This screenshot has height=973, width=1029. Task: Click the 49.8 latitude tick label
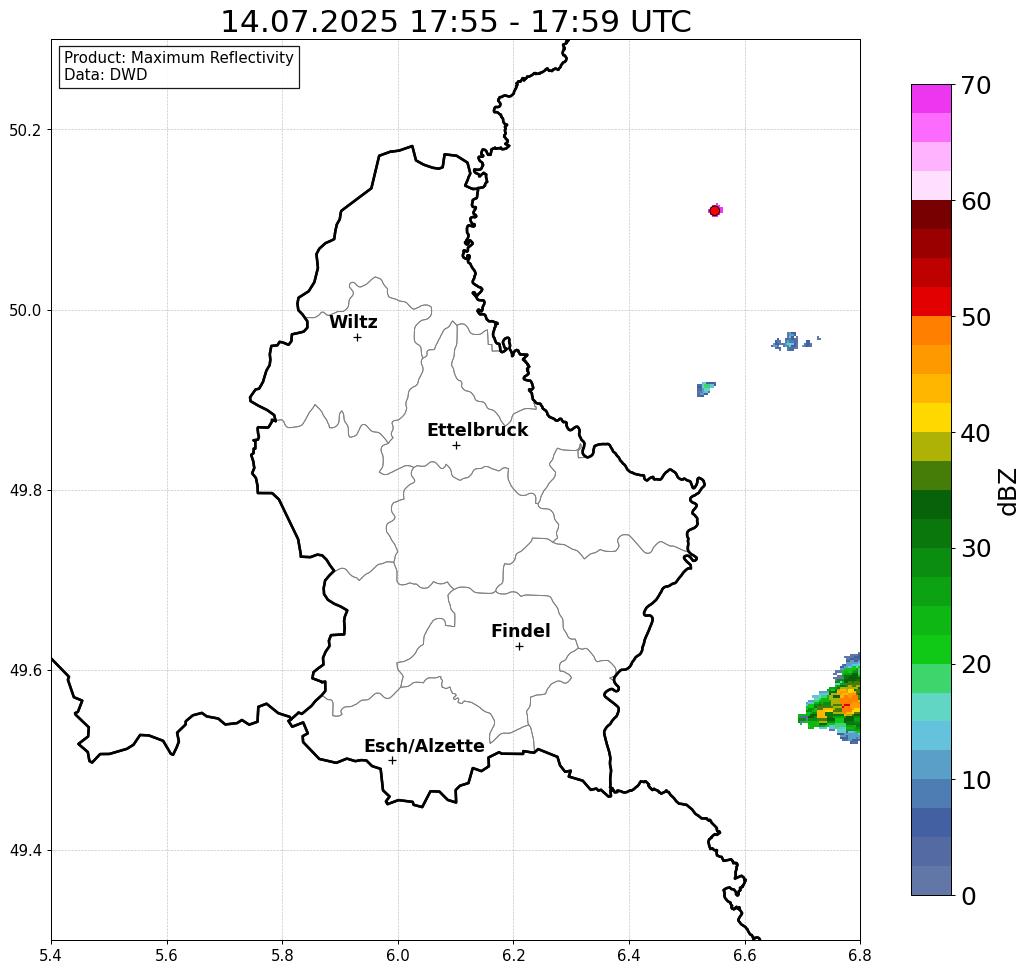[25, 491]
